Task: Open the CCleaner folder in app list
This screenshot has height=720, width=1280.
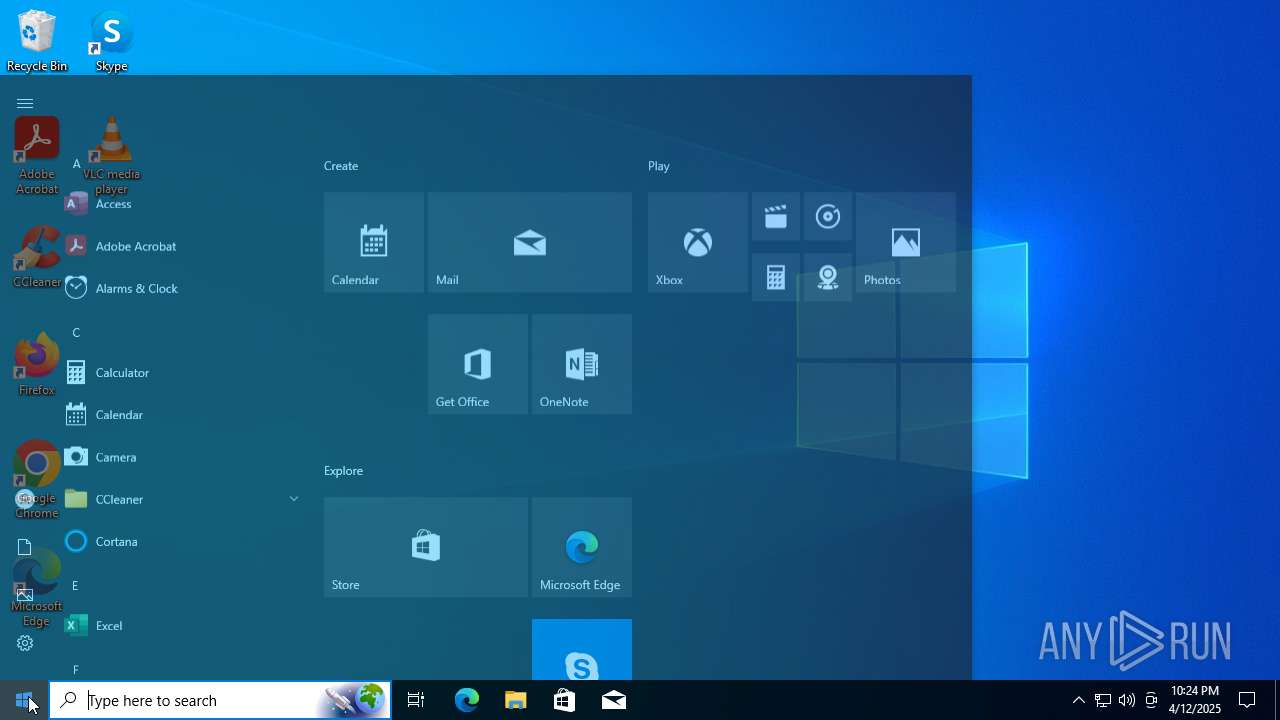Action: click(x=182, y=499)
